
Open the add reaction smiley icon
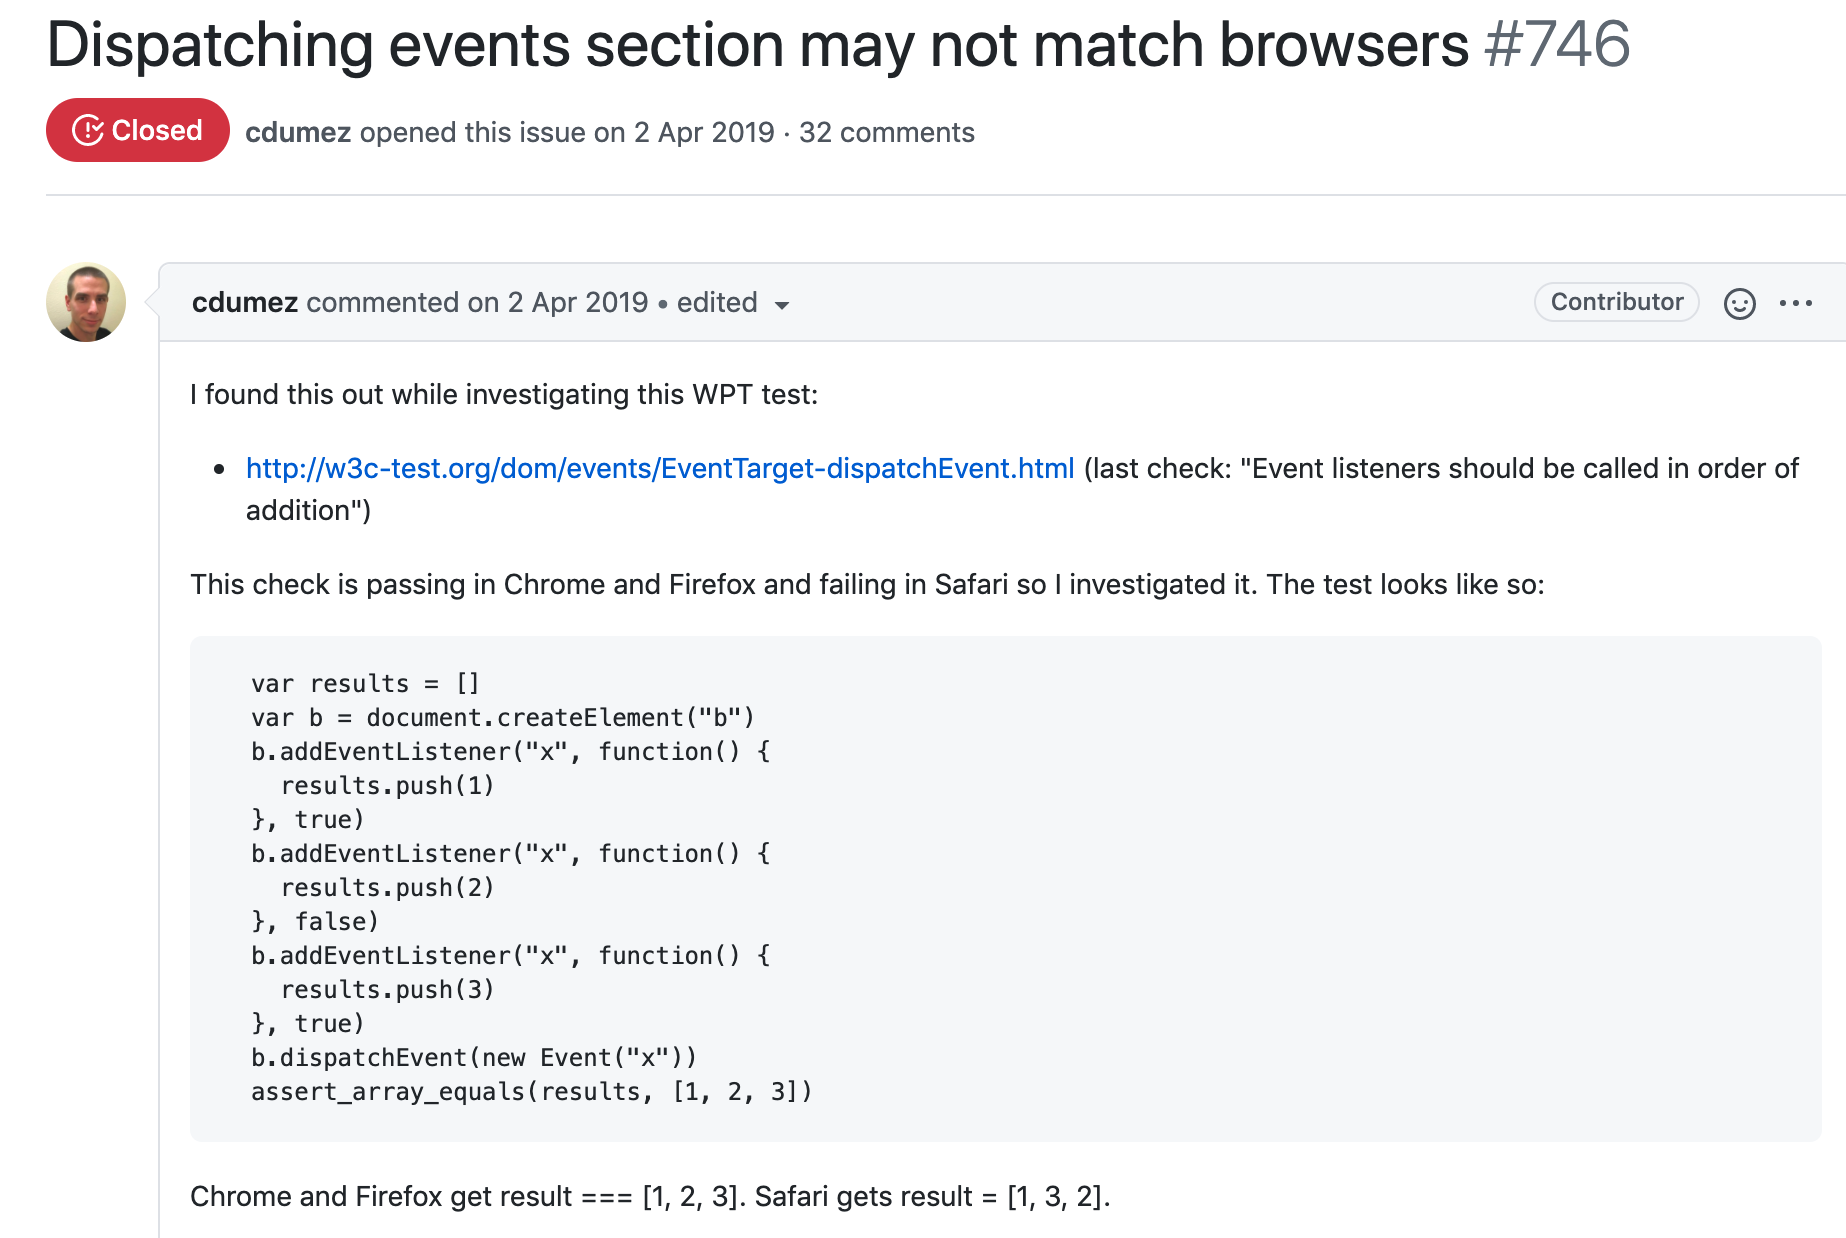tap(1739, 303)
